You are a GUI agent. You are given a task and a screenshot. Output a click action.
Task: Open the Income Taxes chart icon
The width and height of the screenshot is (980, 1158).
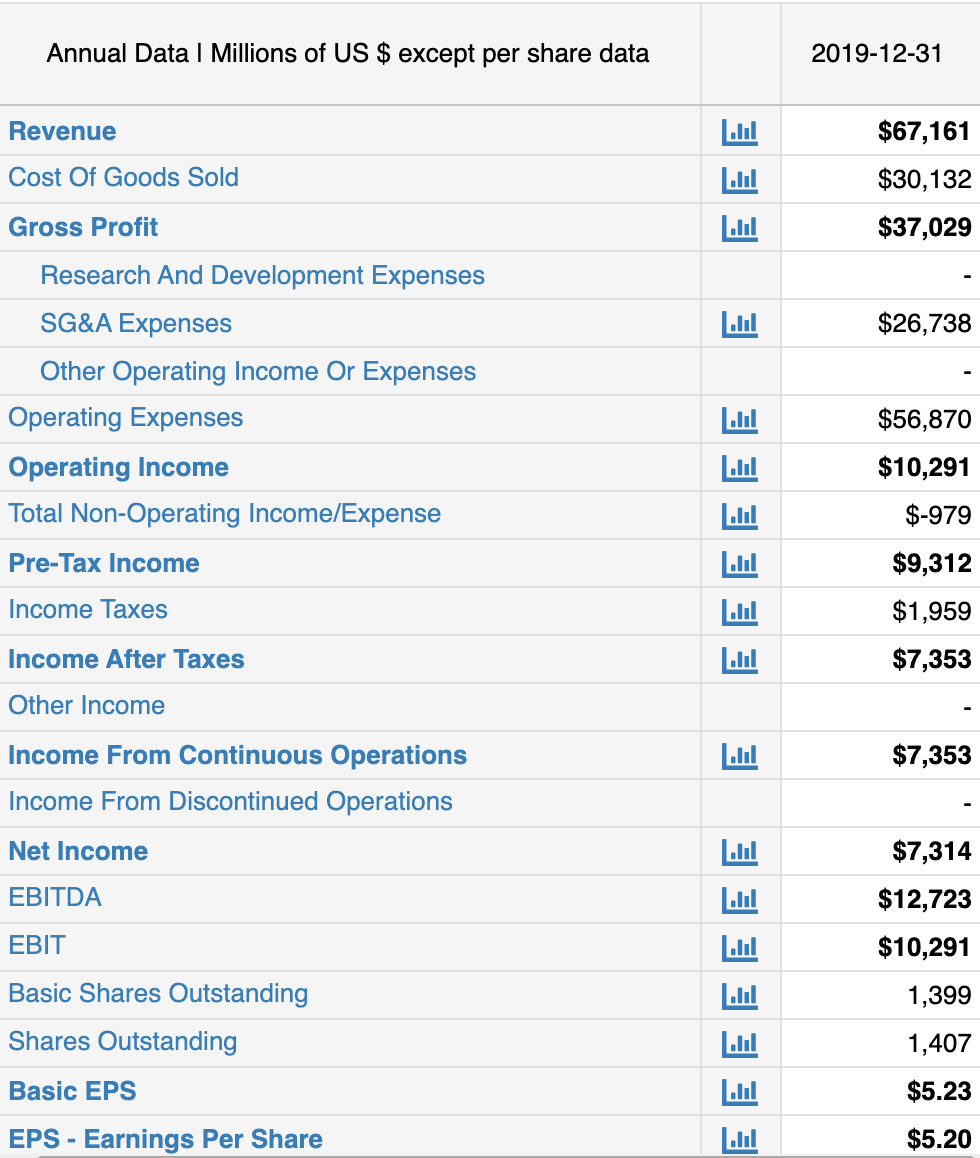(739, 611)
